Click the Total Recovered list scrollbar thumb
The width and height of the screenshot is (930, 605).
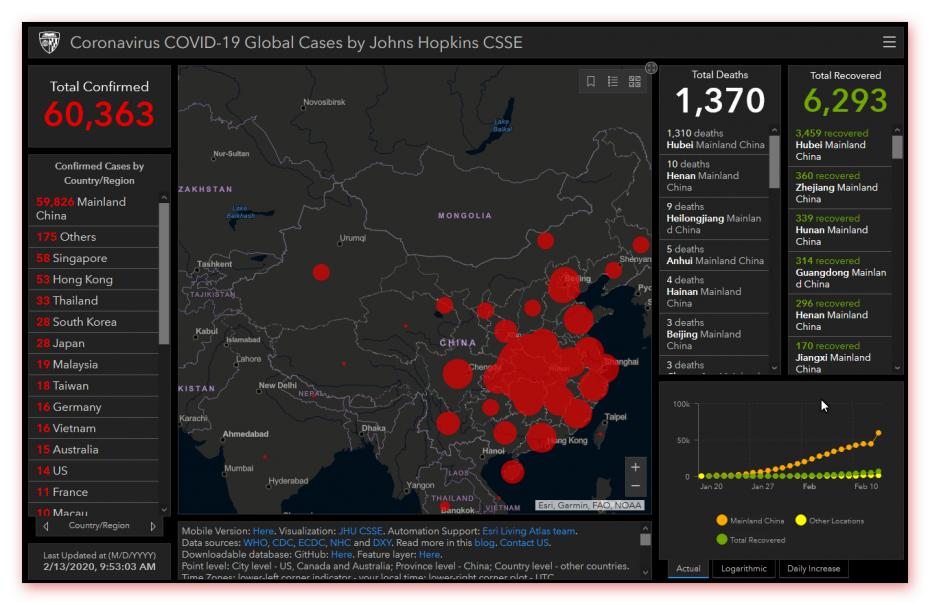click(x=897, y=147)
